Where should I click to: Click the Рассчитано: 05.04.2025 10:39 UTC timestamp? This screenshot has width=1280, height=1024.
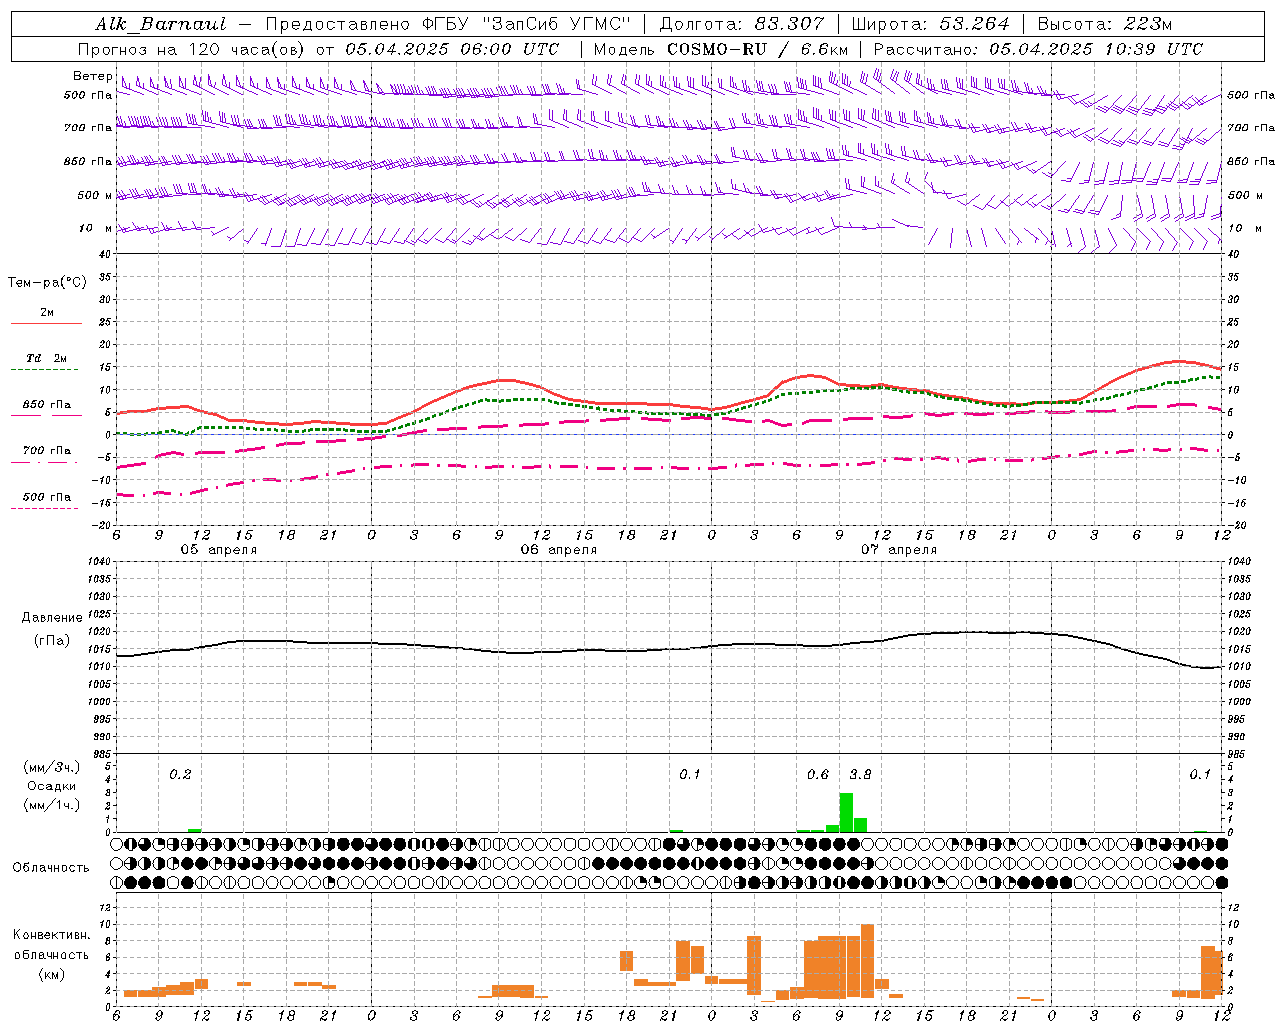pyautogui.click(x=1038, y=49)
